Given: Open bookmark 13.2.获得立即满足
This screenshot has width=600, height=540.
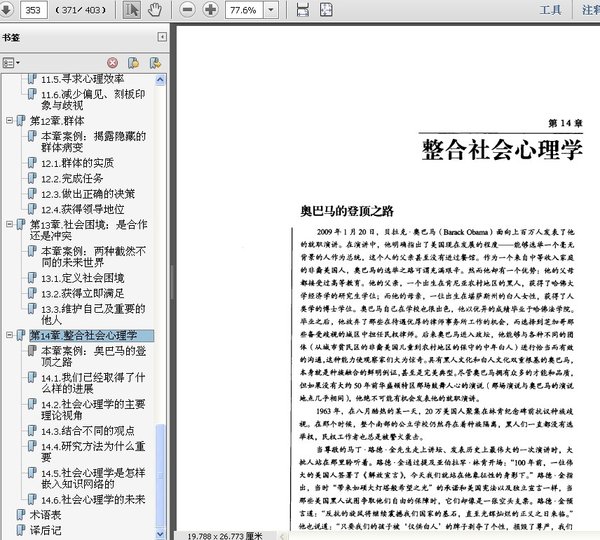Looking at the screenshot, I should [83, 294].
